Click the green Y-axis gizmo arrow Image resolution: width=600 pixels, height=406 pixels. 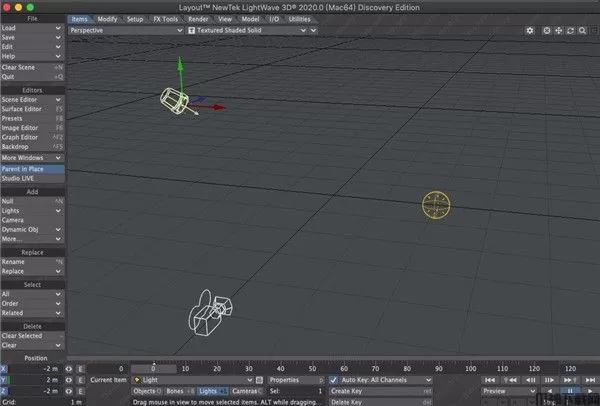click(180, 66)
